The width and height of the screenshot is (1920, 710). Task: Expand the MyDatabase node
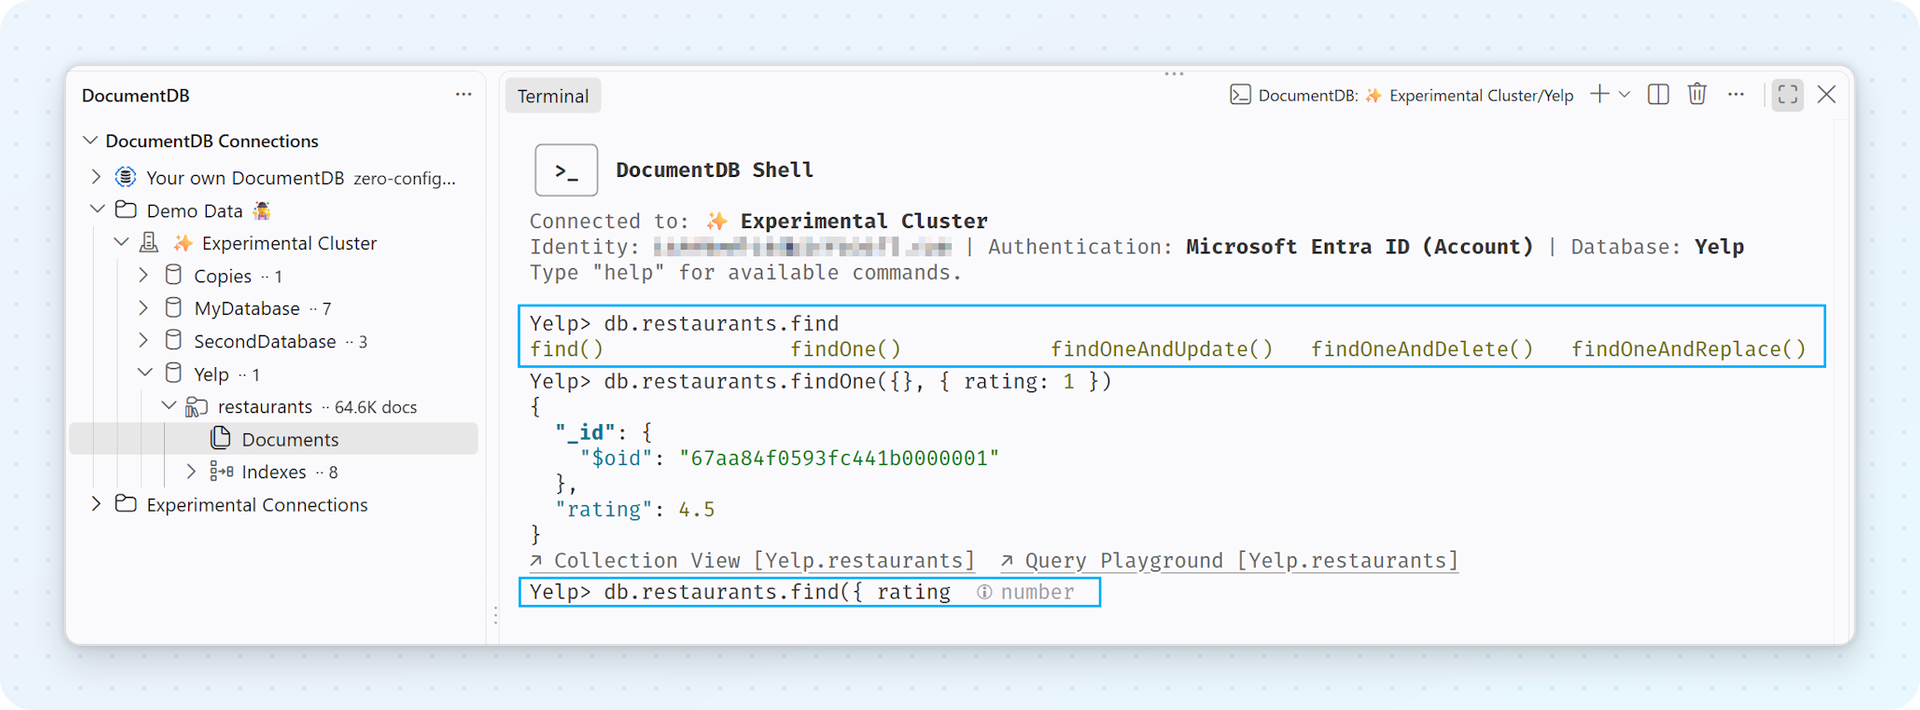pyautogui.click(x=144, y=308)
